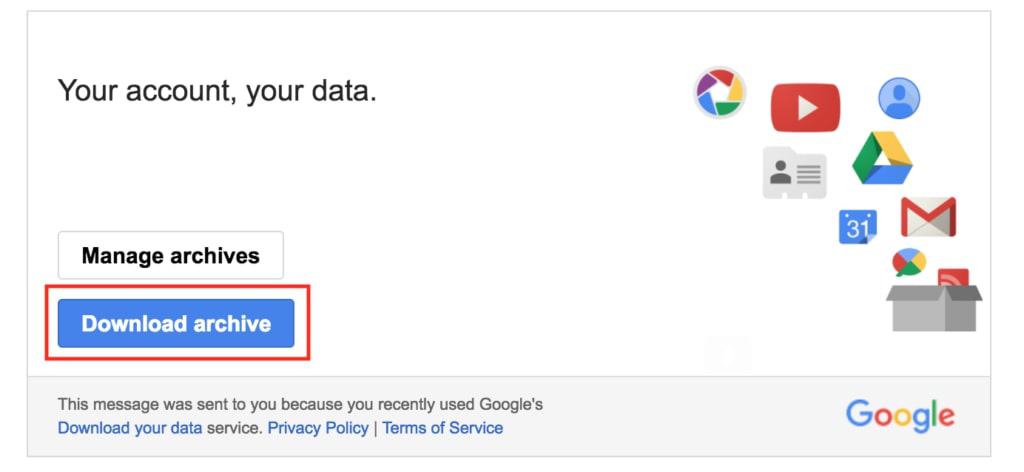Click the Google logo in footer
This screenshot has width=1024, height=472.
900,416
